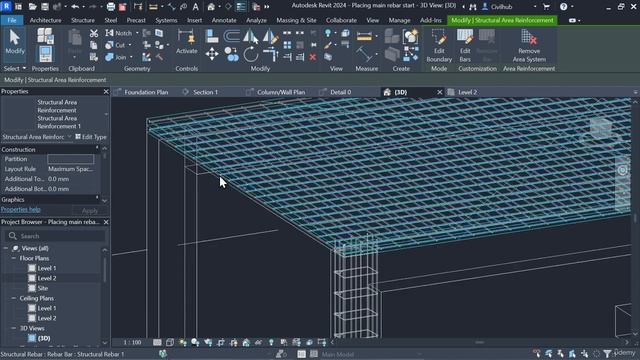The height and width of the screenshot is (360, 640).
Task: Select the Copy tool
Action: pyautogui.click(x=231, y=54)
